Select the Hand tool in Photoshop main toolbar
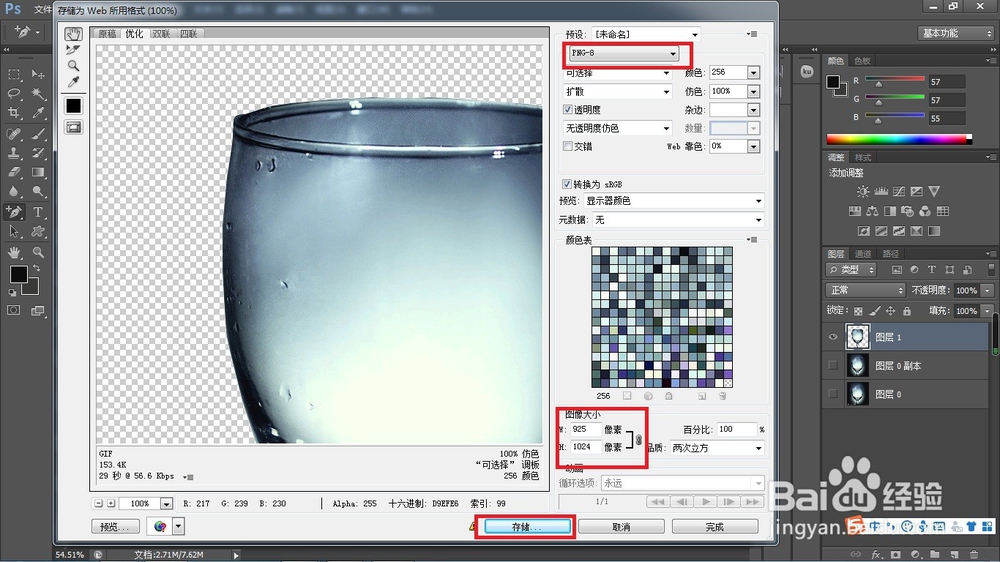The height and width of the screenshot is (562, 1000). click(14, 252)
